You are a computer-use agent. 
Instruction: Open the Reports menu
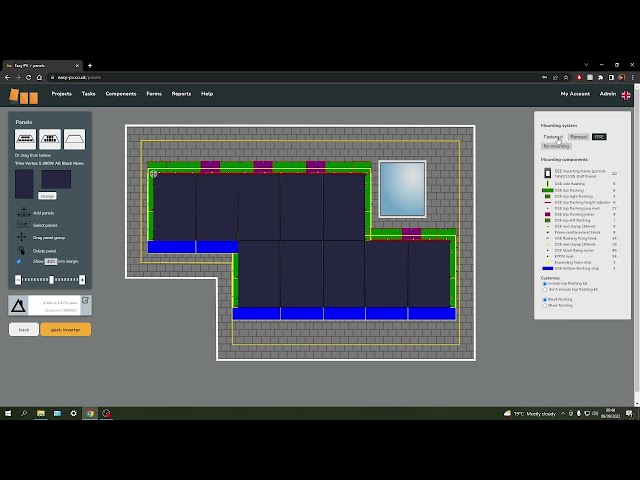pyautogui.click(x=181, y=94)
